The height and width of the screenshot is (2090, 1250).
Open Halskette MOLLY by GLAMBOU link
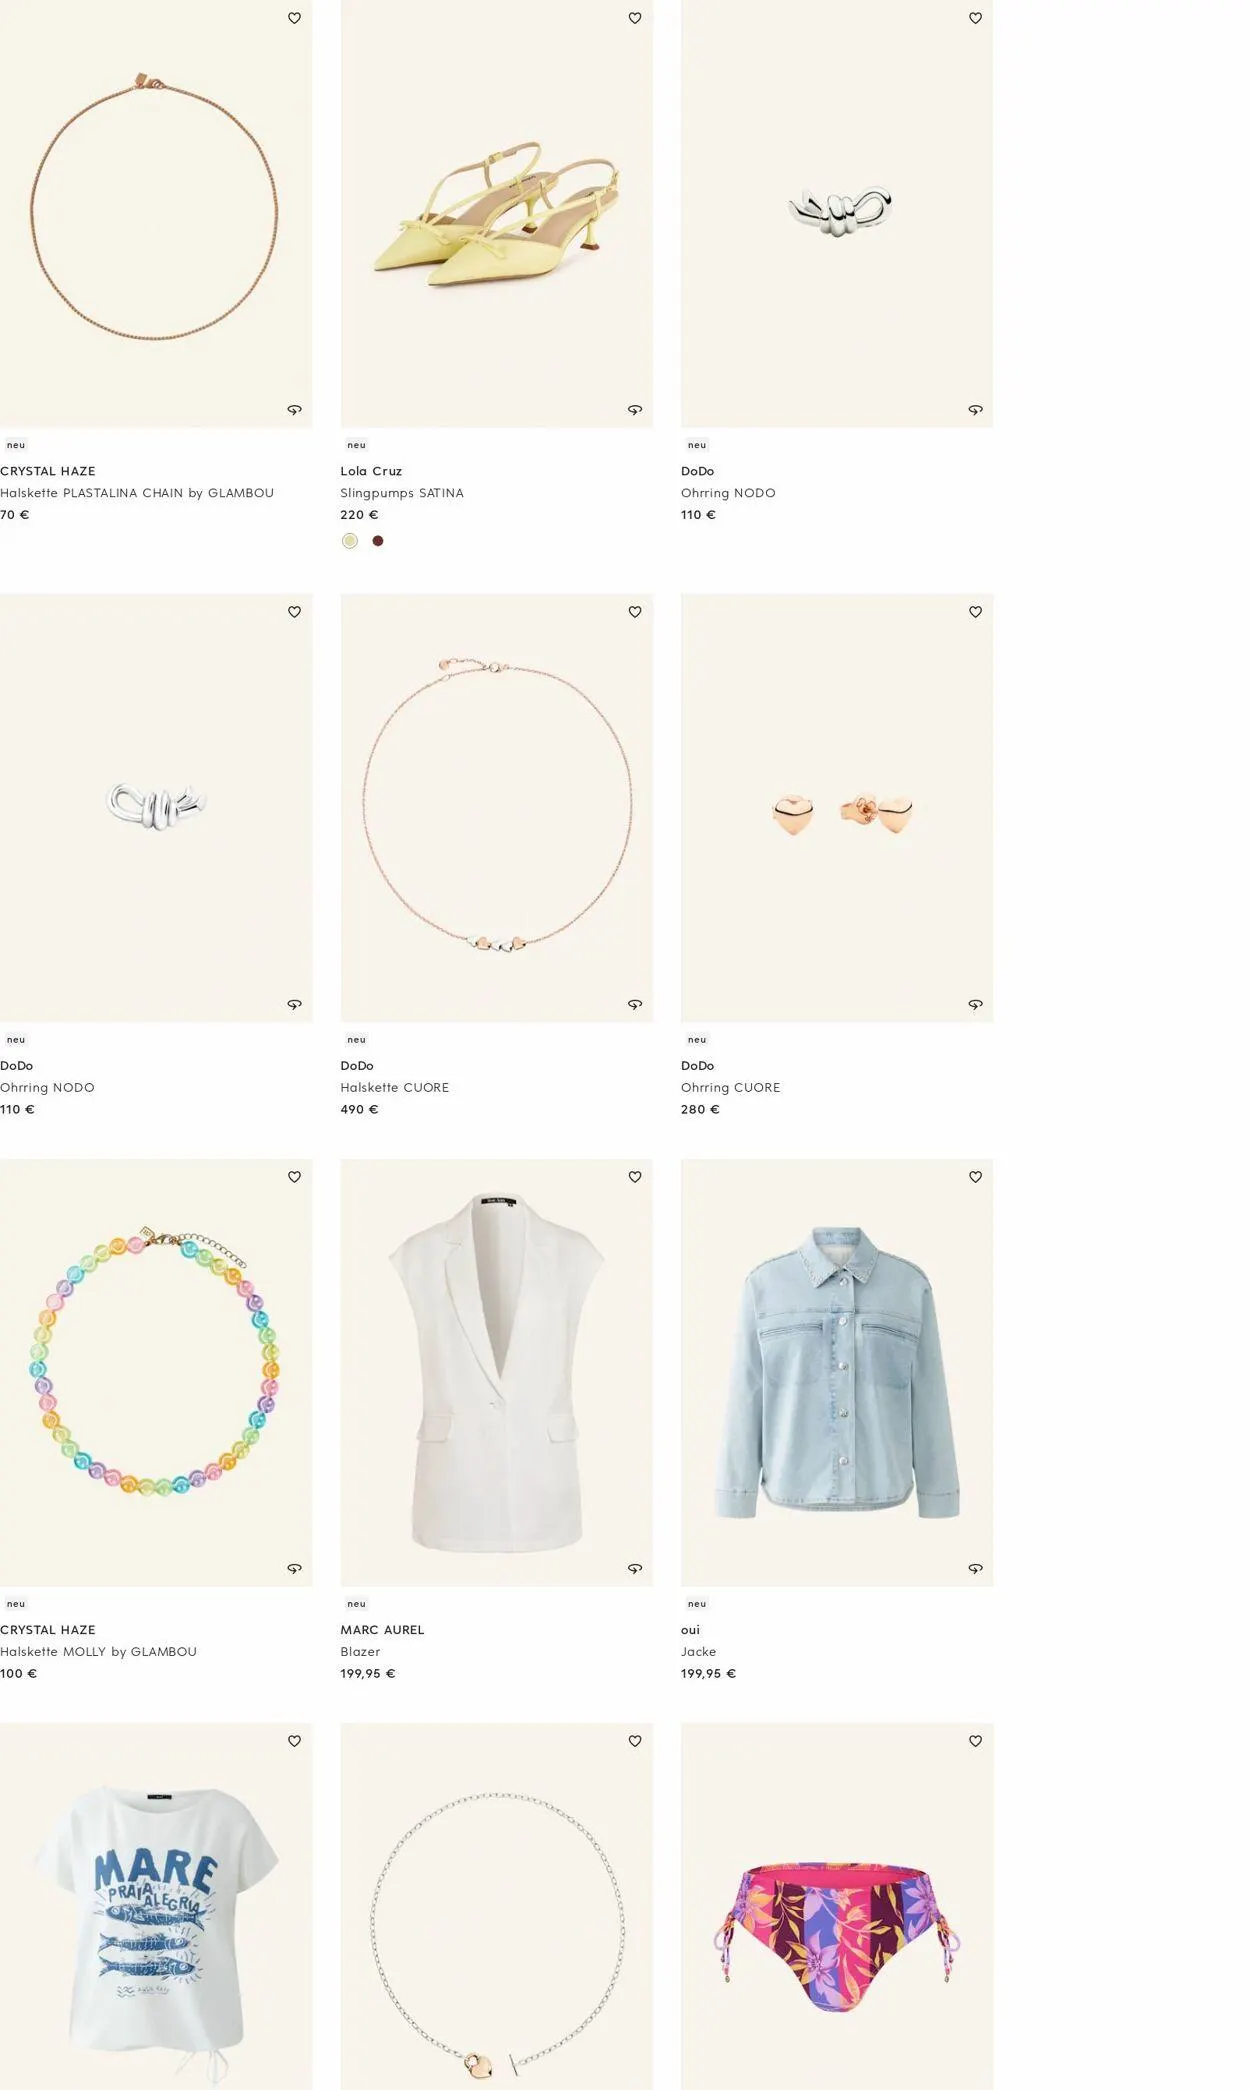click(x=98, y=1651)
